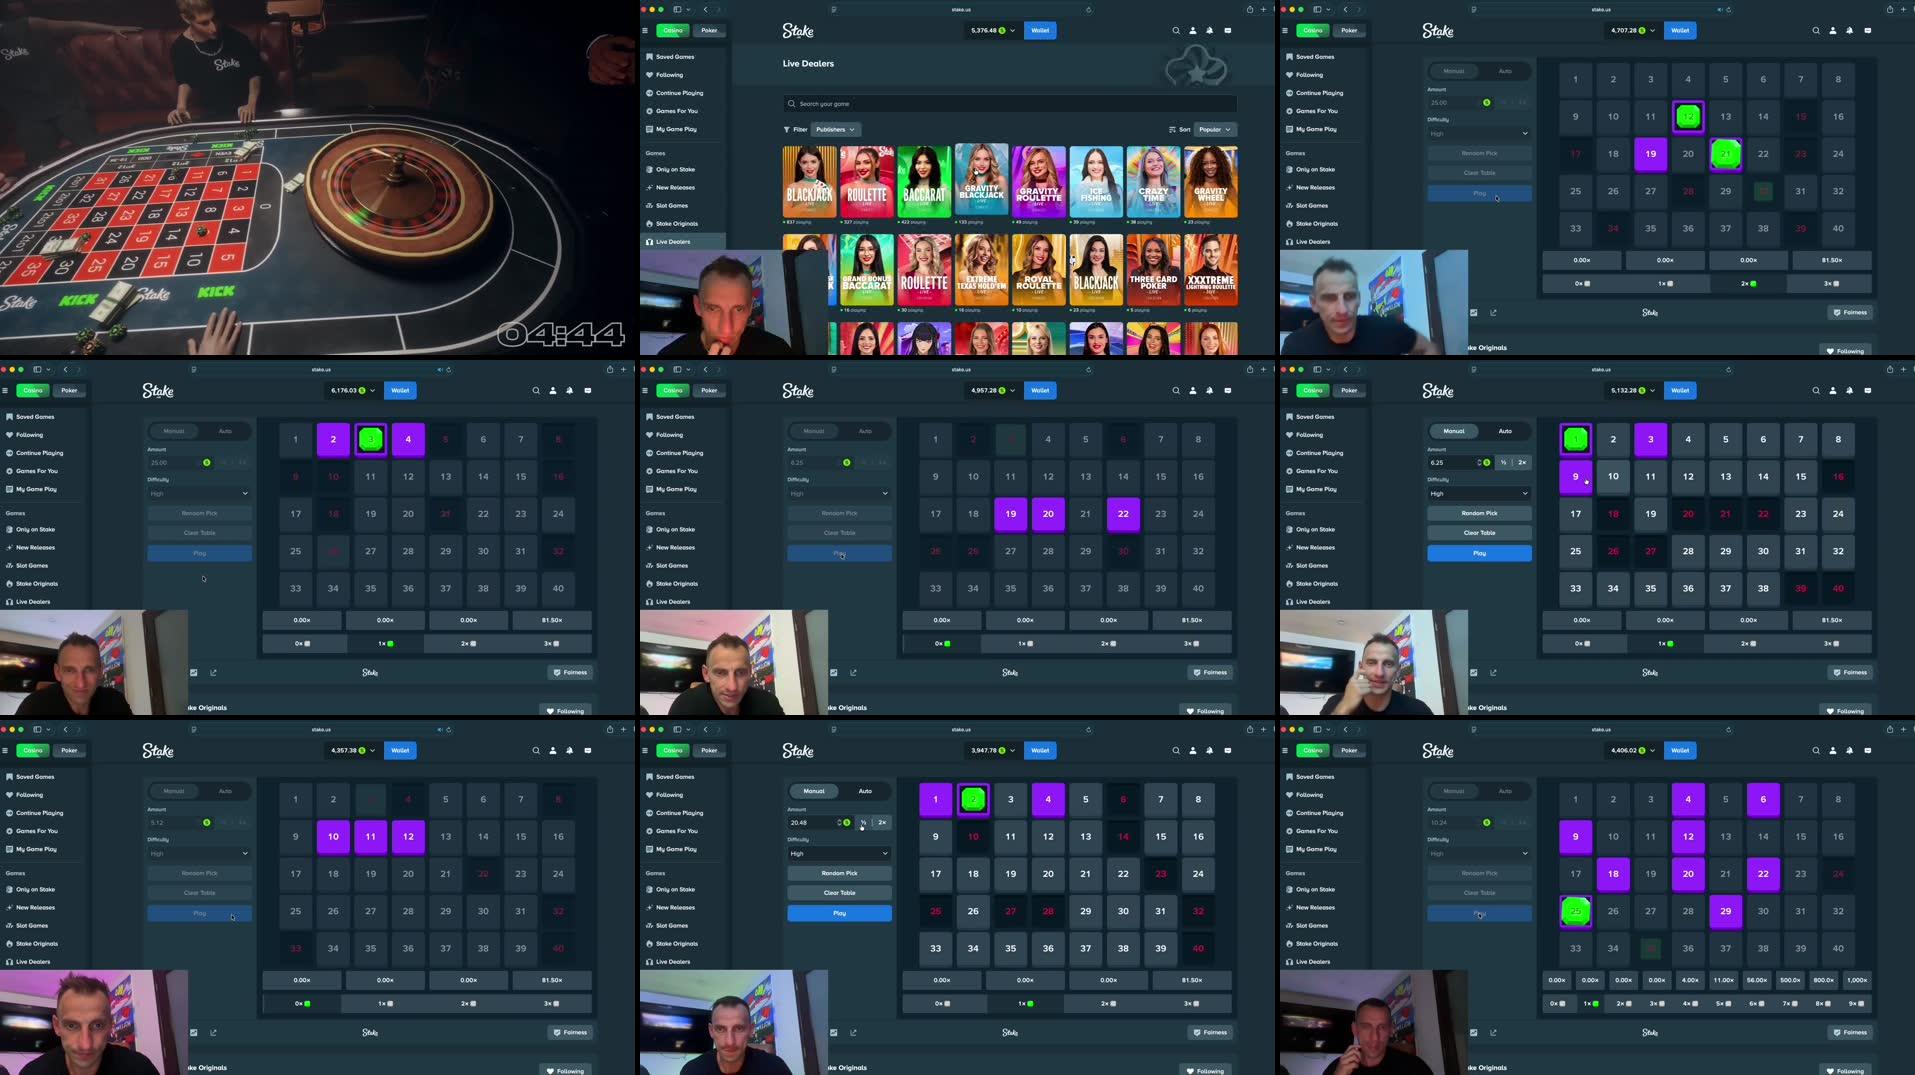Open notifications bell in window with balance 5,376.48
This screenshot has width=1915, height=1075.
[1210, 31]
